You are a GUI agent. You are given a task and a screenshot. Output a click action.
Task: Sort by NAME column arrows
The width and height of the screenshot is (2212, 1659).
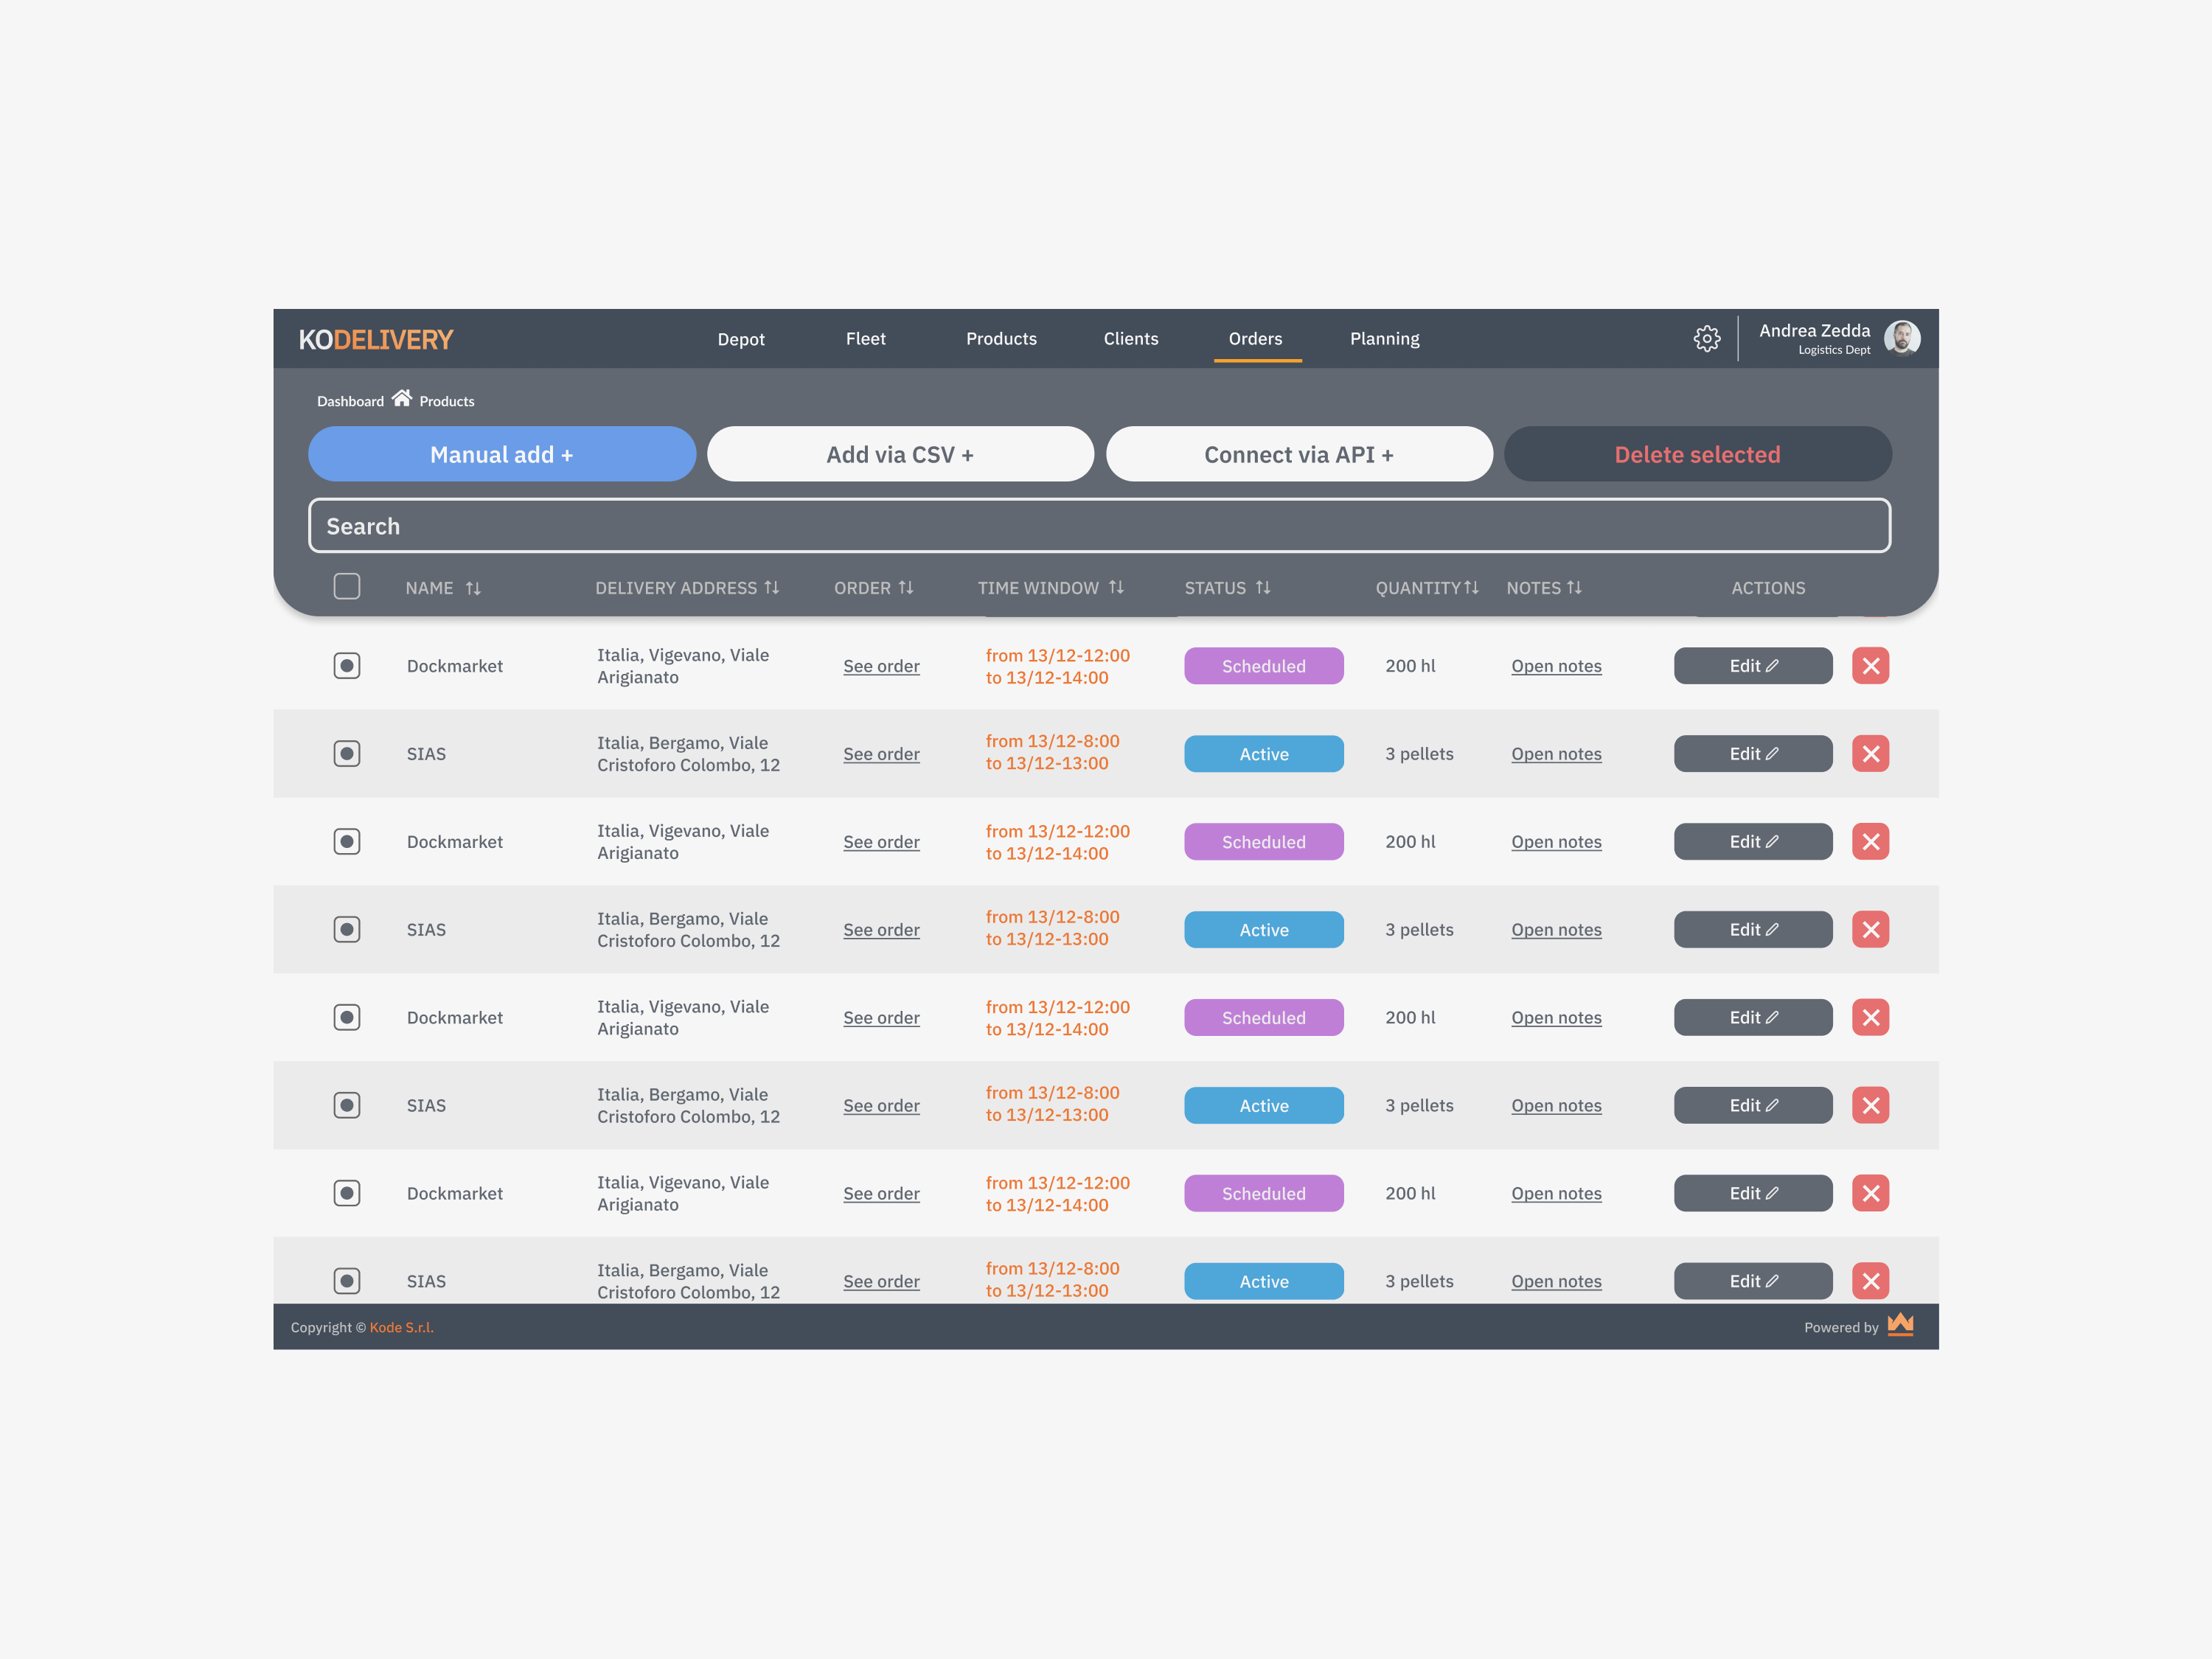[x=473, y=588]
